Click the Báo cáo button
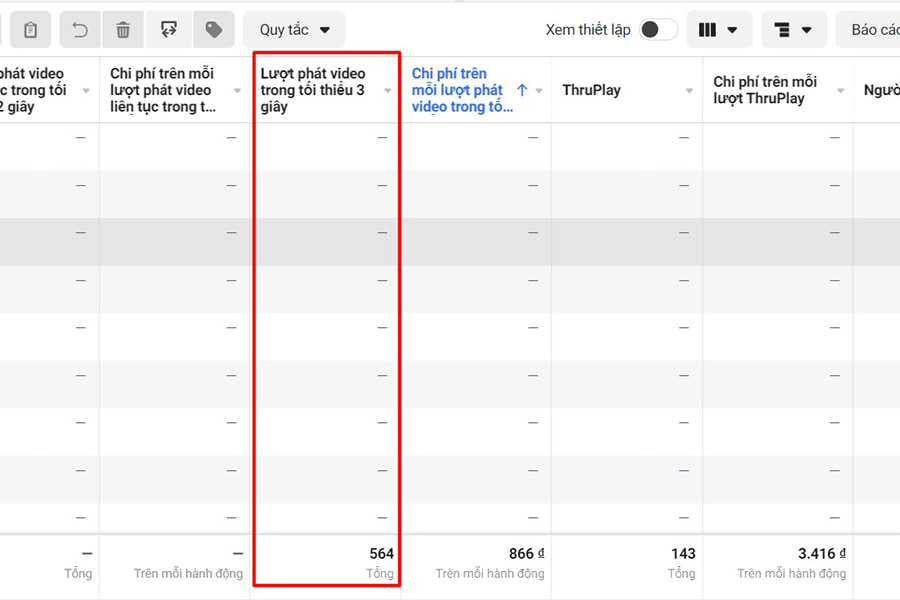900x600 pixels. coord(872,30)
